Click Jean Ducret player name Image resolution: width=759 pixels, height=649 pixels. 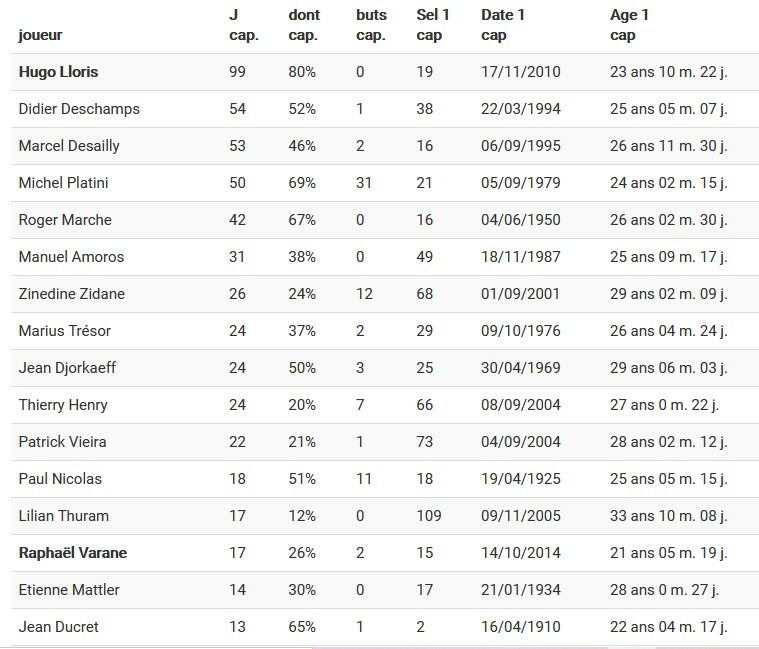(57, 627)
